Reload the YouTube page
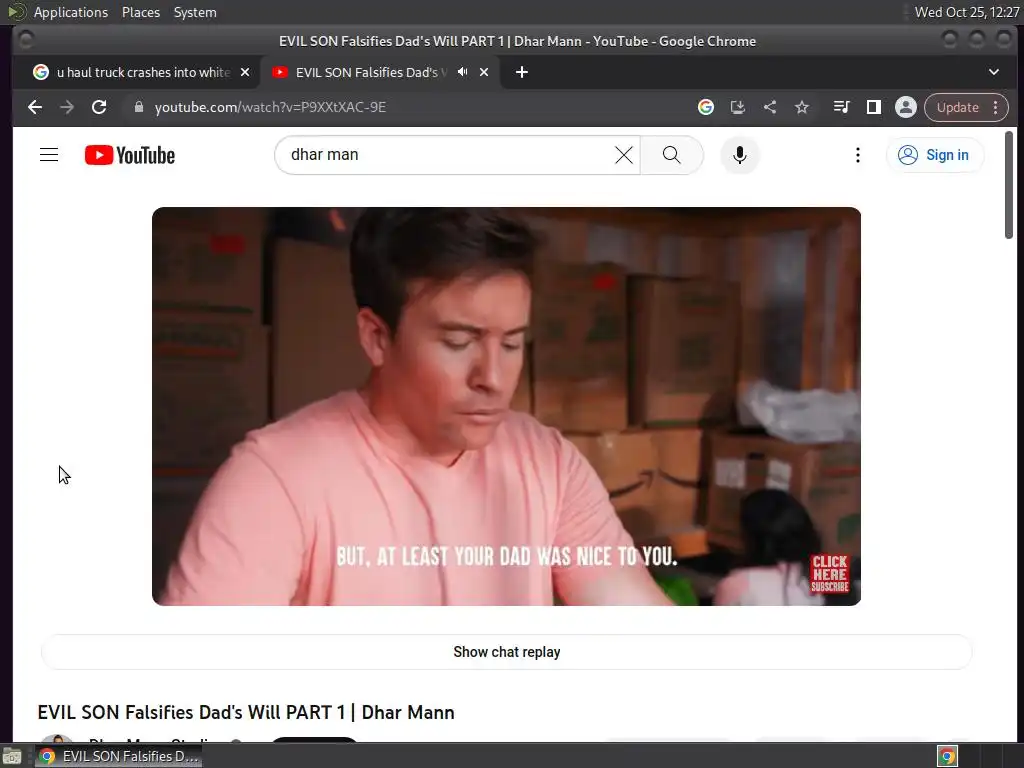The image size is (1024, 768). [99, 107]
